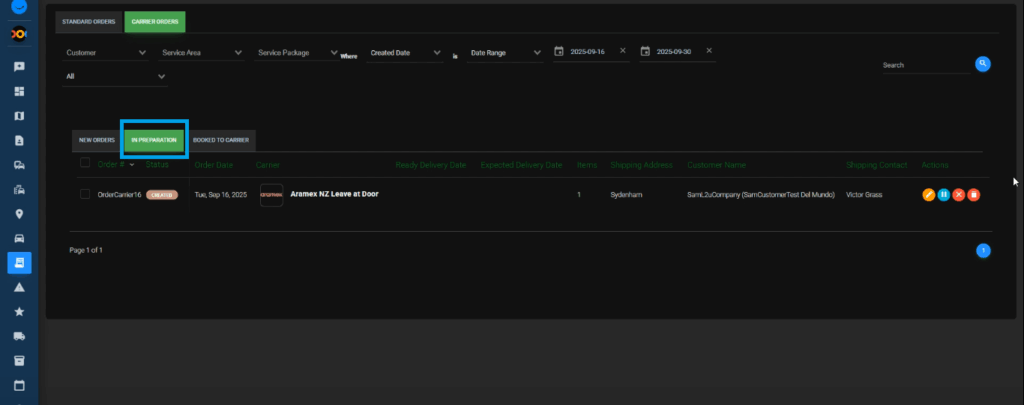Viewport: 1024px width, 405px height.
Task: Open the star icon in left sidebar
Action: [x=19, y=312]
